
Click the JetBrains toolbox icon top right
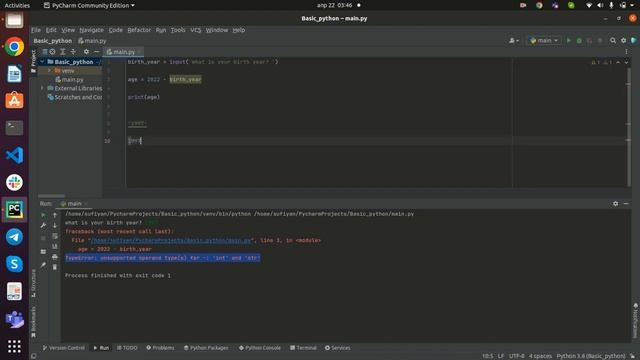click(633, 40)
